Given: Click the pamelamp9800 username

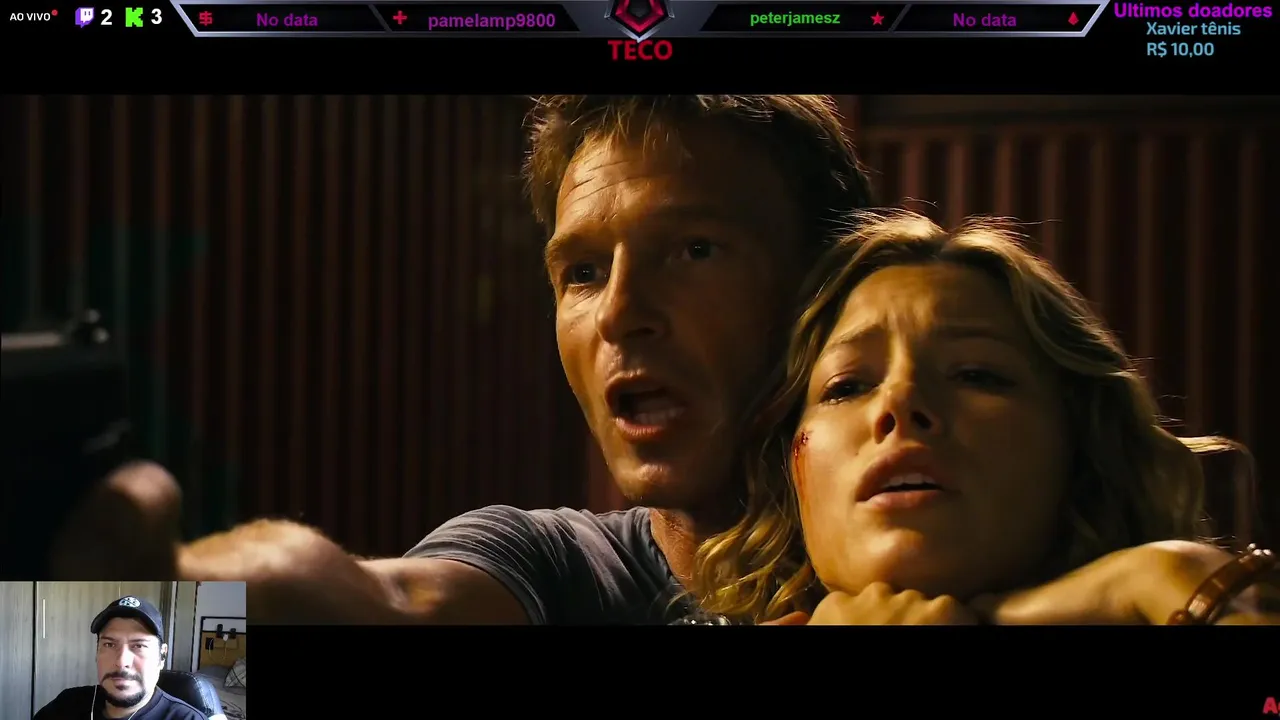Looking at the screenshot, I should [x=491, y=20].
